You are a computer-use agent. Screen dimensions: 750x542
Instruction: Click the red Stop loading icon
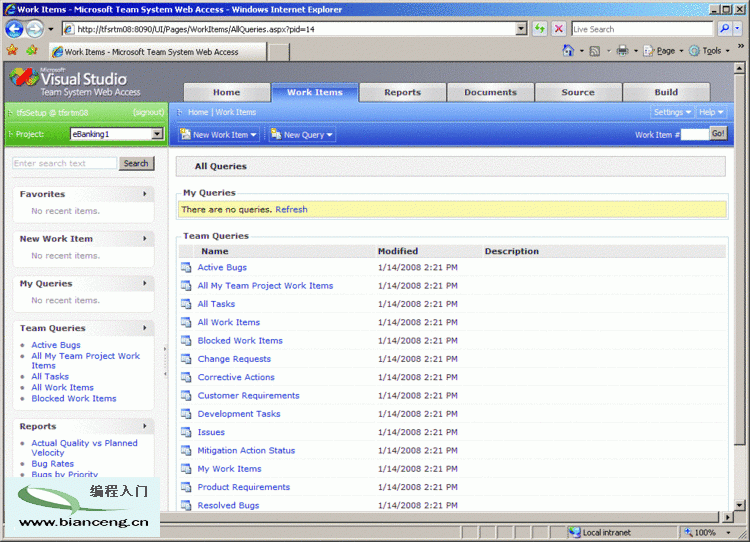point(558,29)
